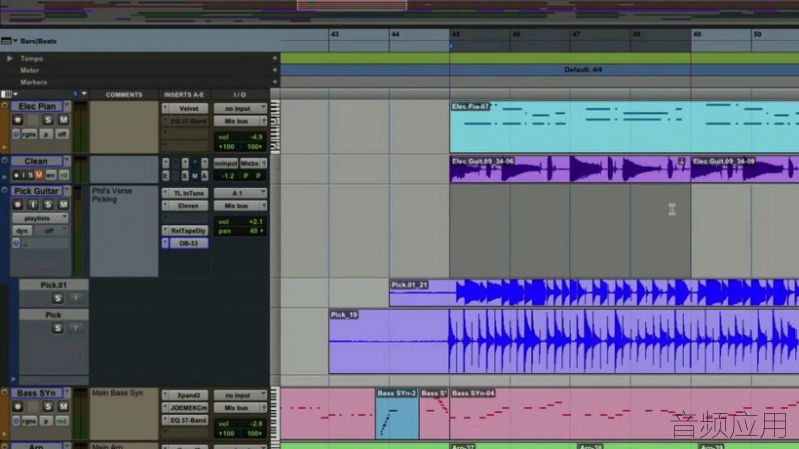Click the COMMENTS column header
Image resolution: width=799 pixels, height=449 pixels.
(124, 95)
